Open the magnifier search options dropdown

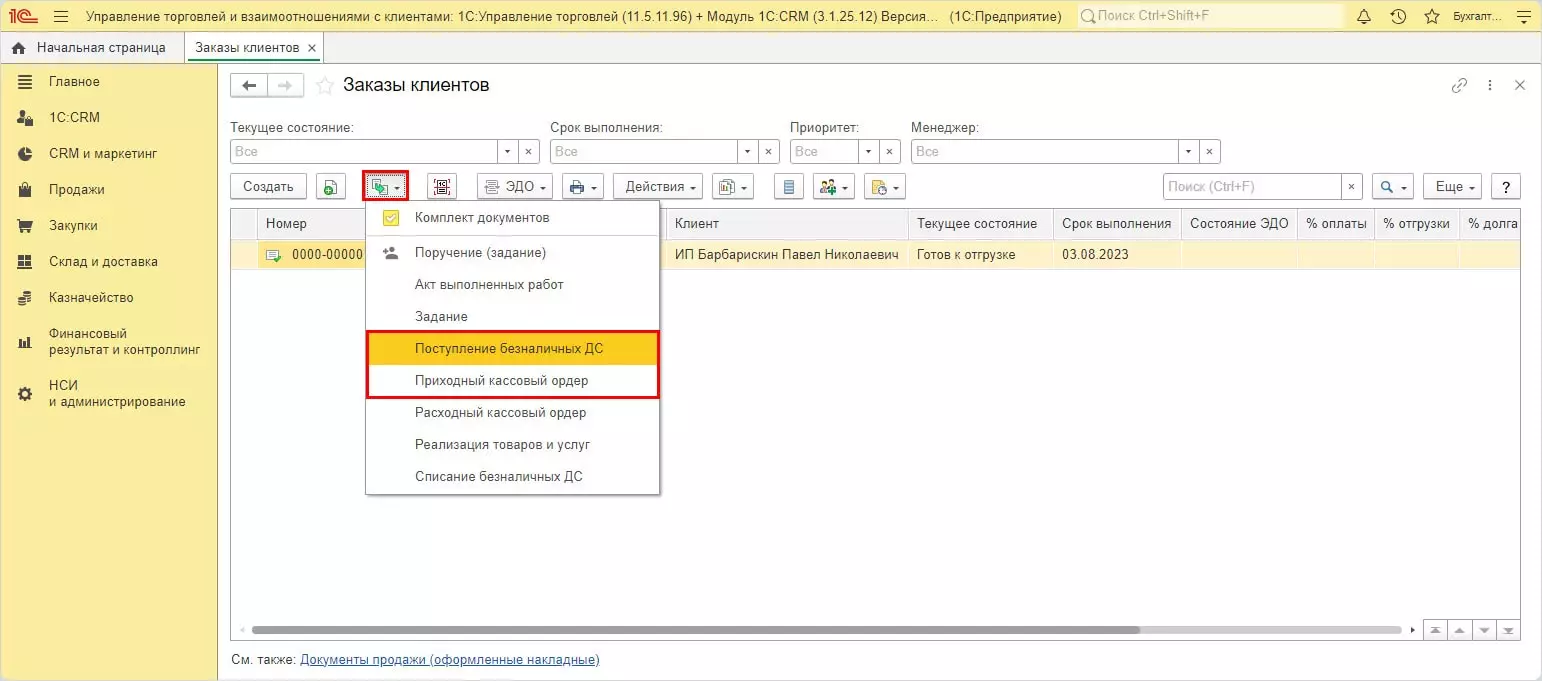click(x=1392, y=187)
